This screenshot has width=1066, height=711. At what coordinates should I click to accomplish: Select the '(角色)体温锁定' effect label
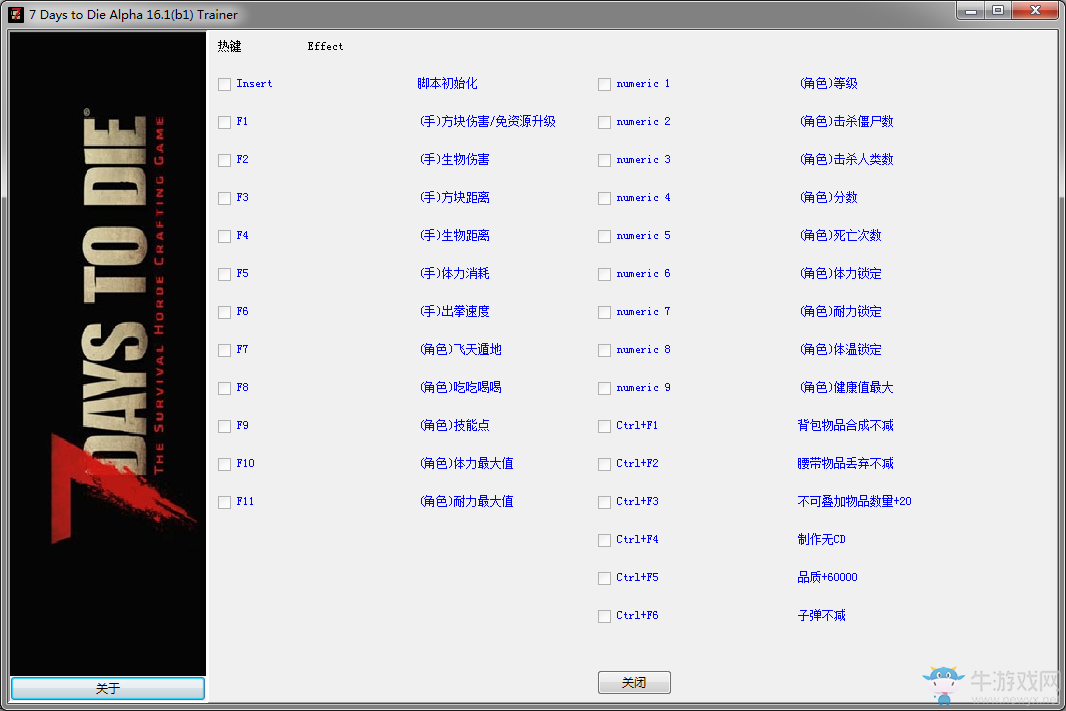click(x=840, y=350)
